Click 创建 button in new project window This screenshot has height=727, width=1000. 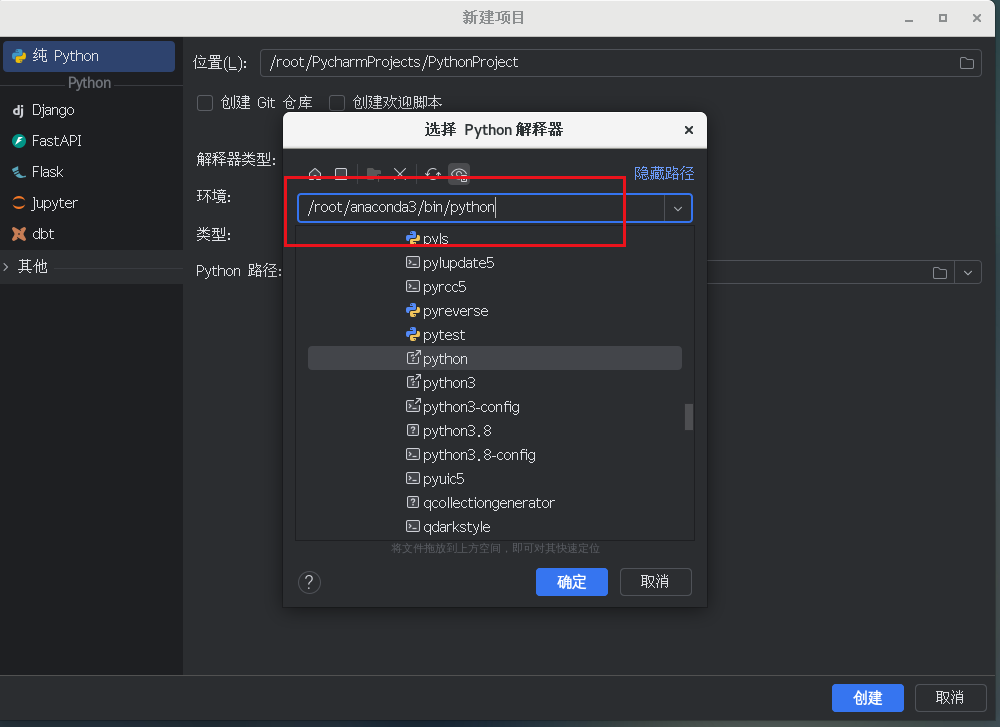[x=867, y=698]
